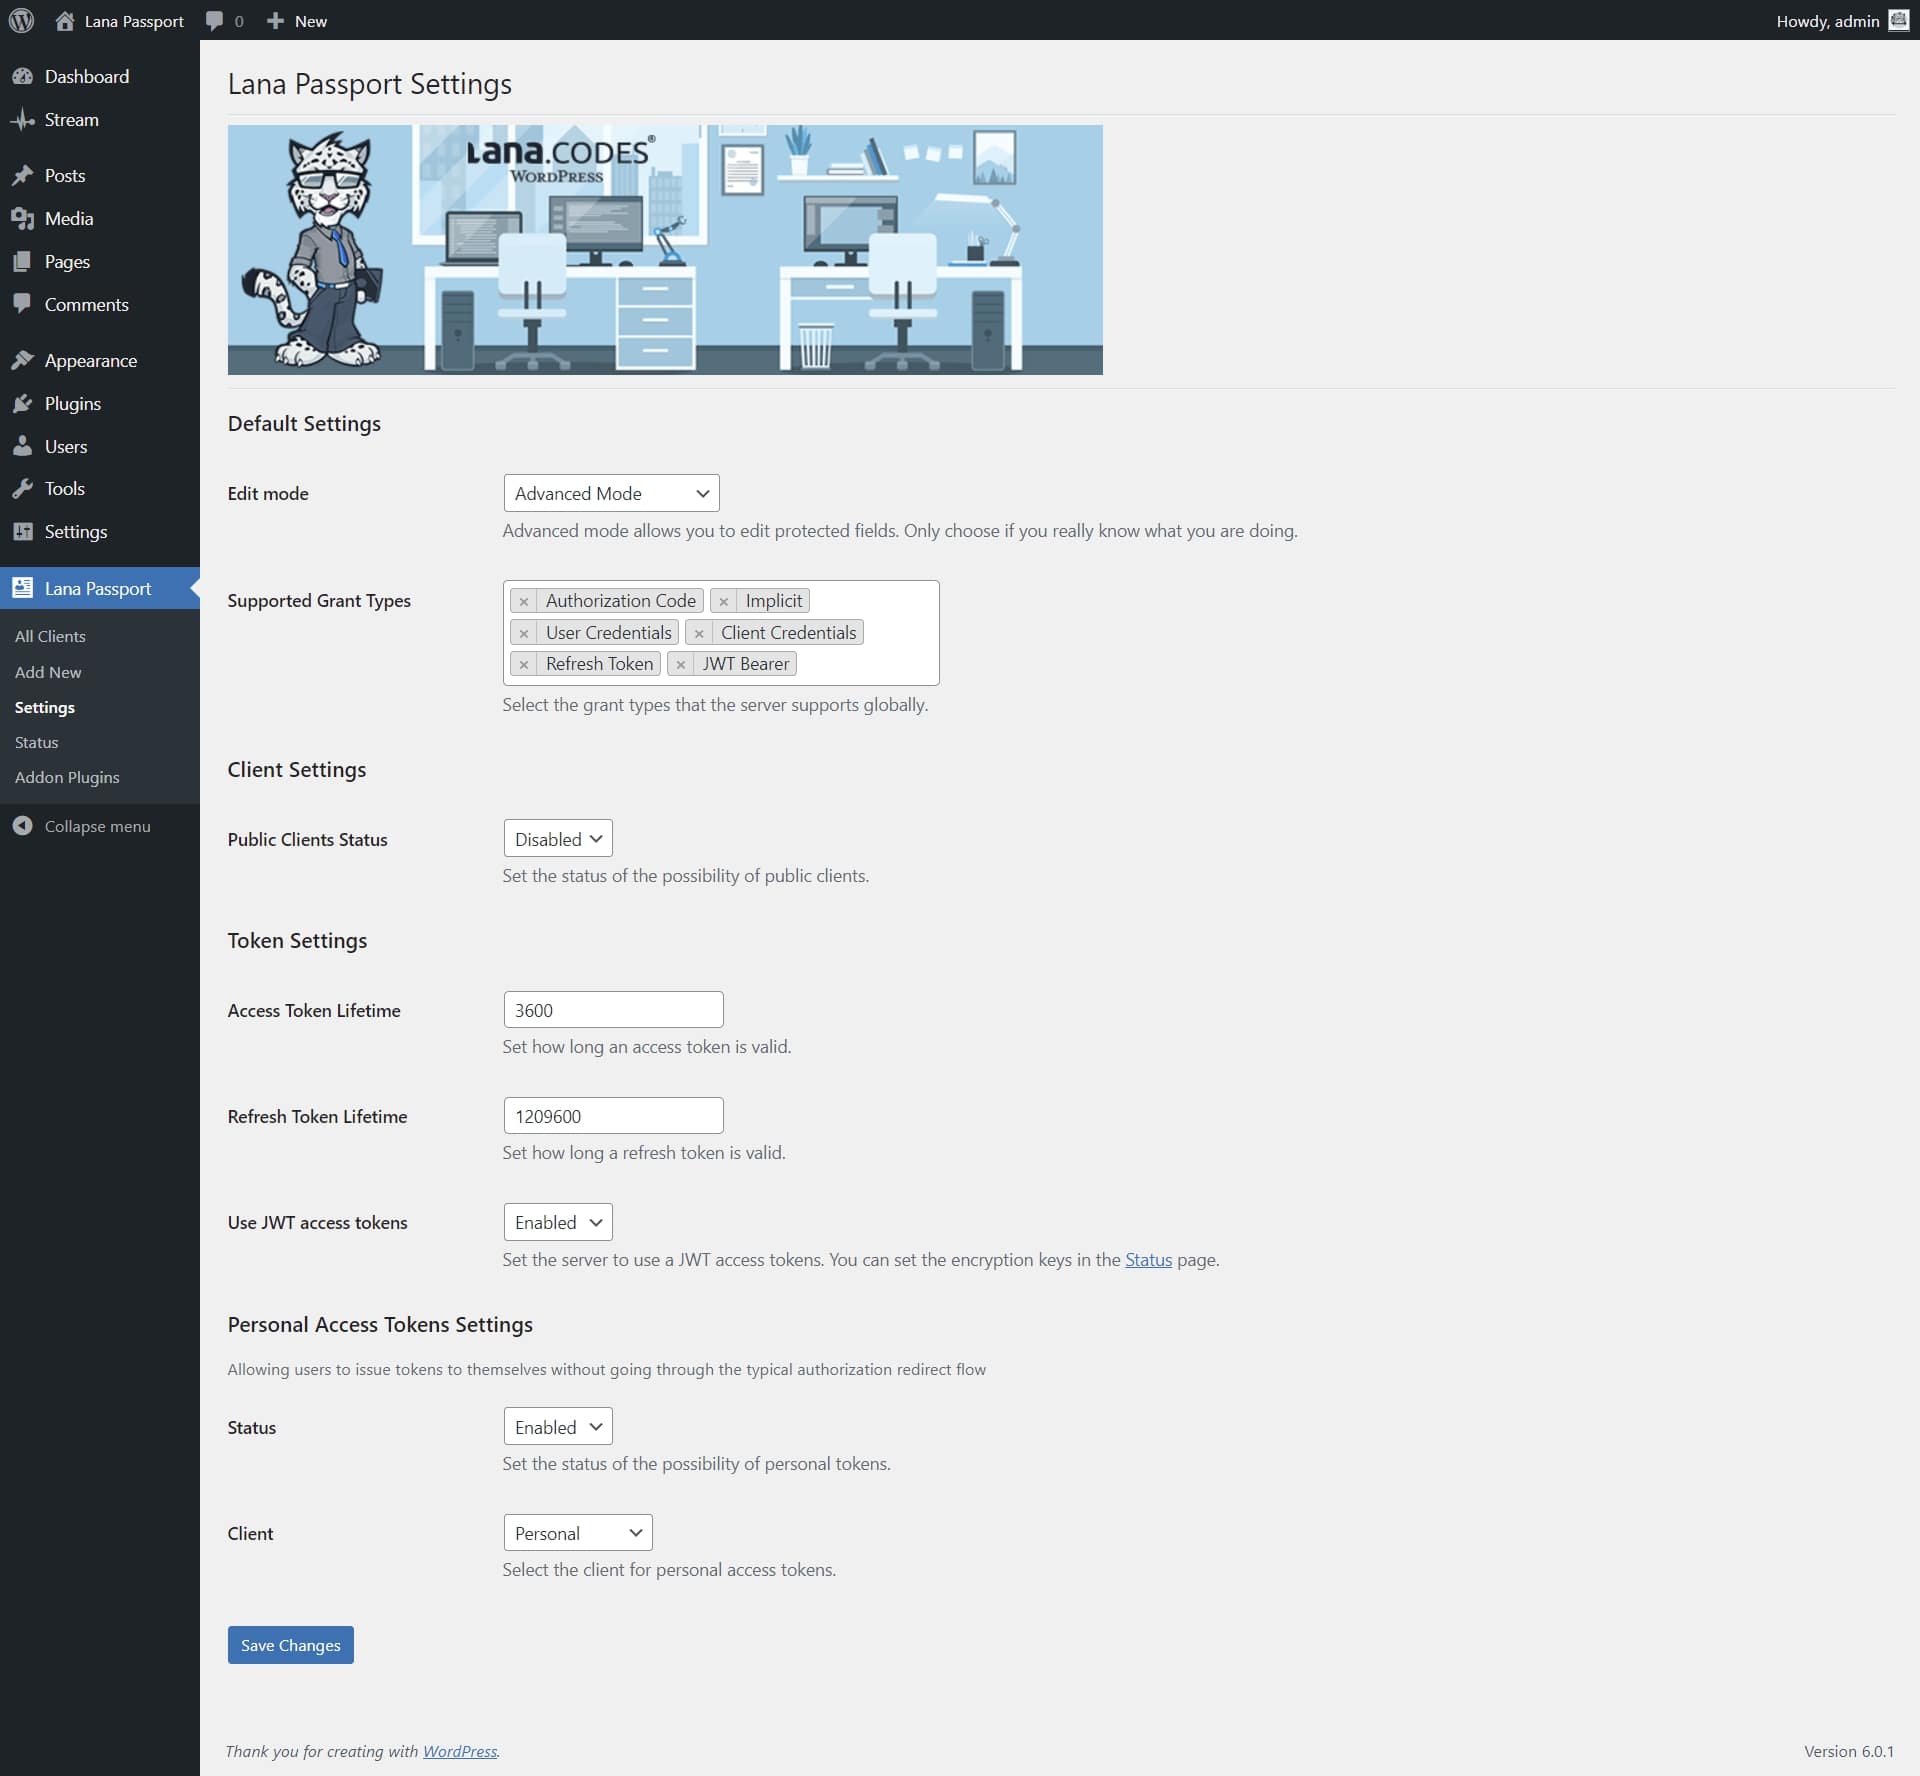Viewport: 1920px width, 1776px height.
Task: Click the Access Token Lifetime field
Action: [x=613, y=1010]
